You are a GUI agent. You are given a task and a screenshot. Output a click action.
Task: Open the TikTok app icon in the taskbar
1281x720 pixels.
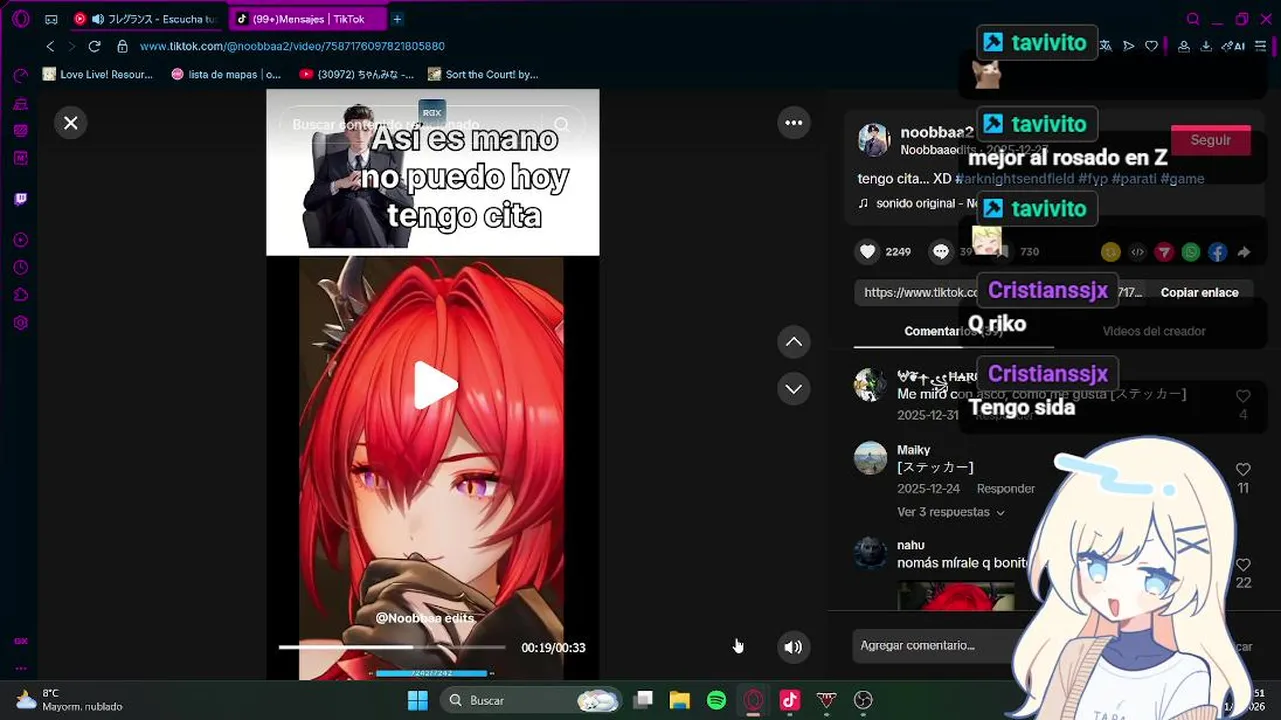click(x=789, y=700)
